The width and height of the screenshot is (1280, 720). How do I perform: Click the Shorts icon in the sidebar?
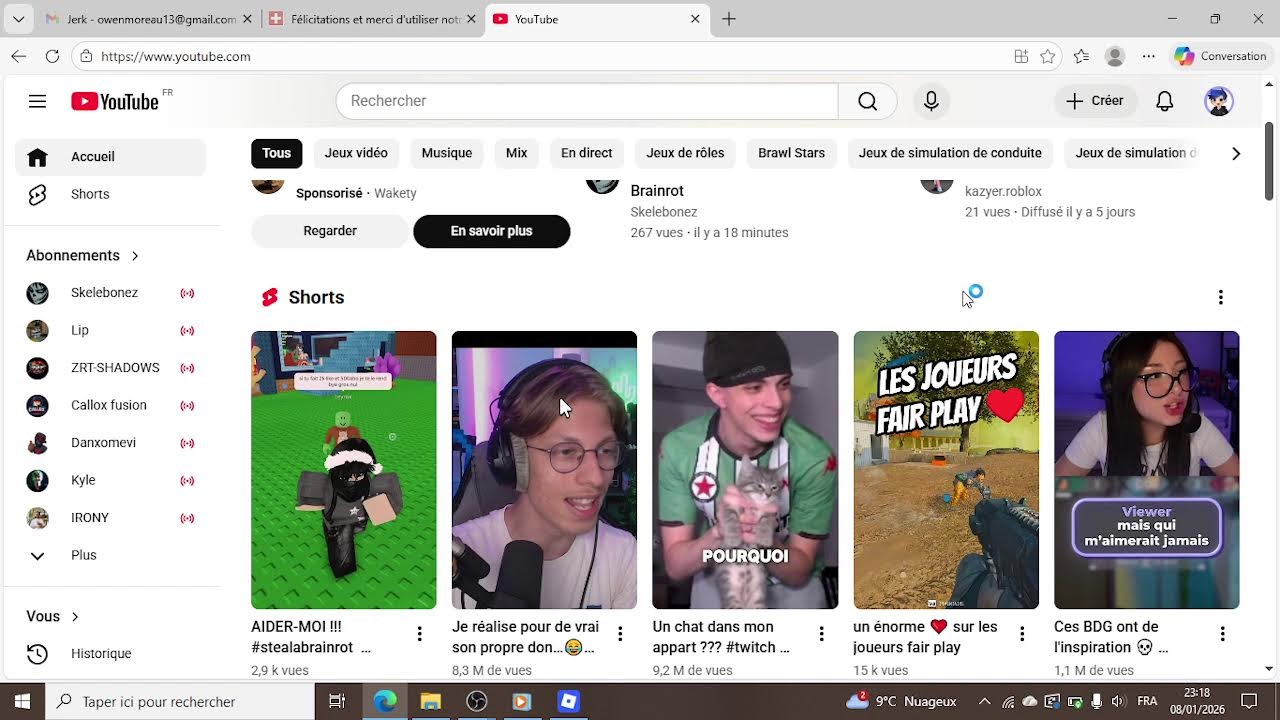click(37, 194)
